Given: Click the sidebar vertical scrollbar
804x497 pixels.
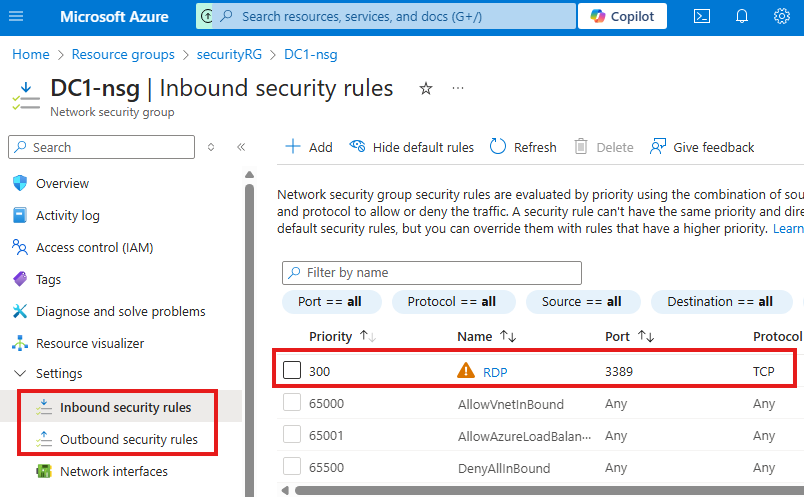Looking at the screenshot, I should (x=250, y=339).
